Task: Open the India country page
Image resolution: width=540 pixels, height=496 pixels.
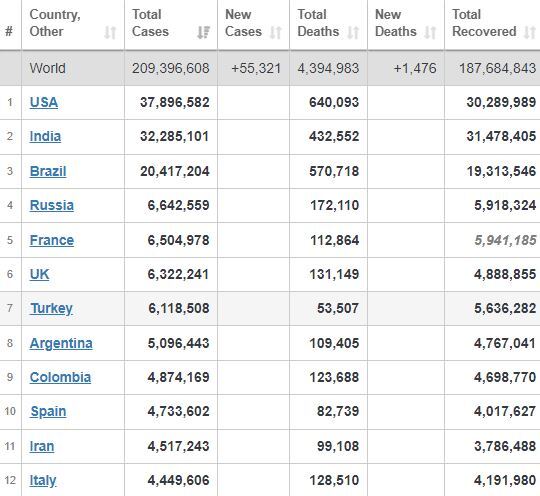Action: coord(45,136)
